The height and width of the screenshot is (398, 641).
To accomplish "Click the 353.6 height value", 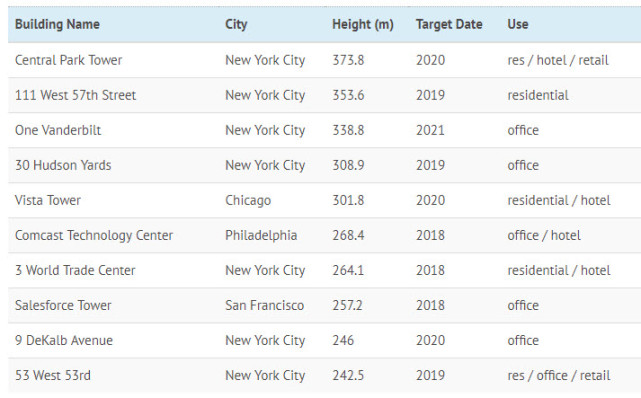I will (x=348, y=95).
